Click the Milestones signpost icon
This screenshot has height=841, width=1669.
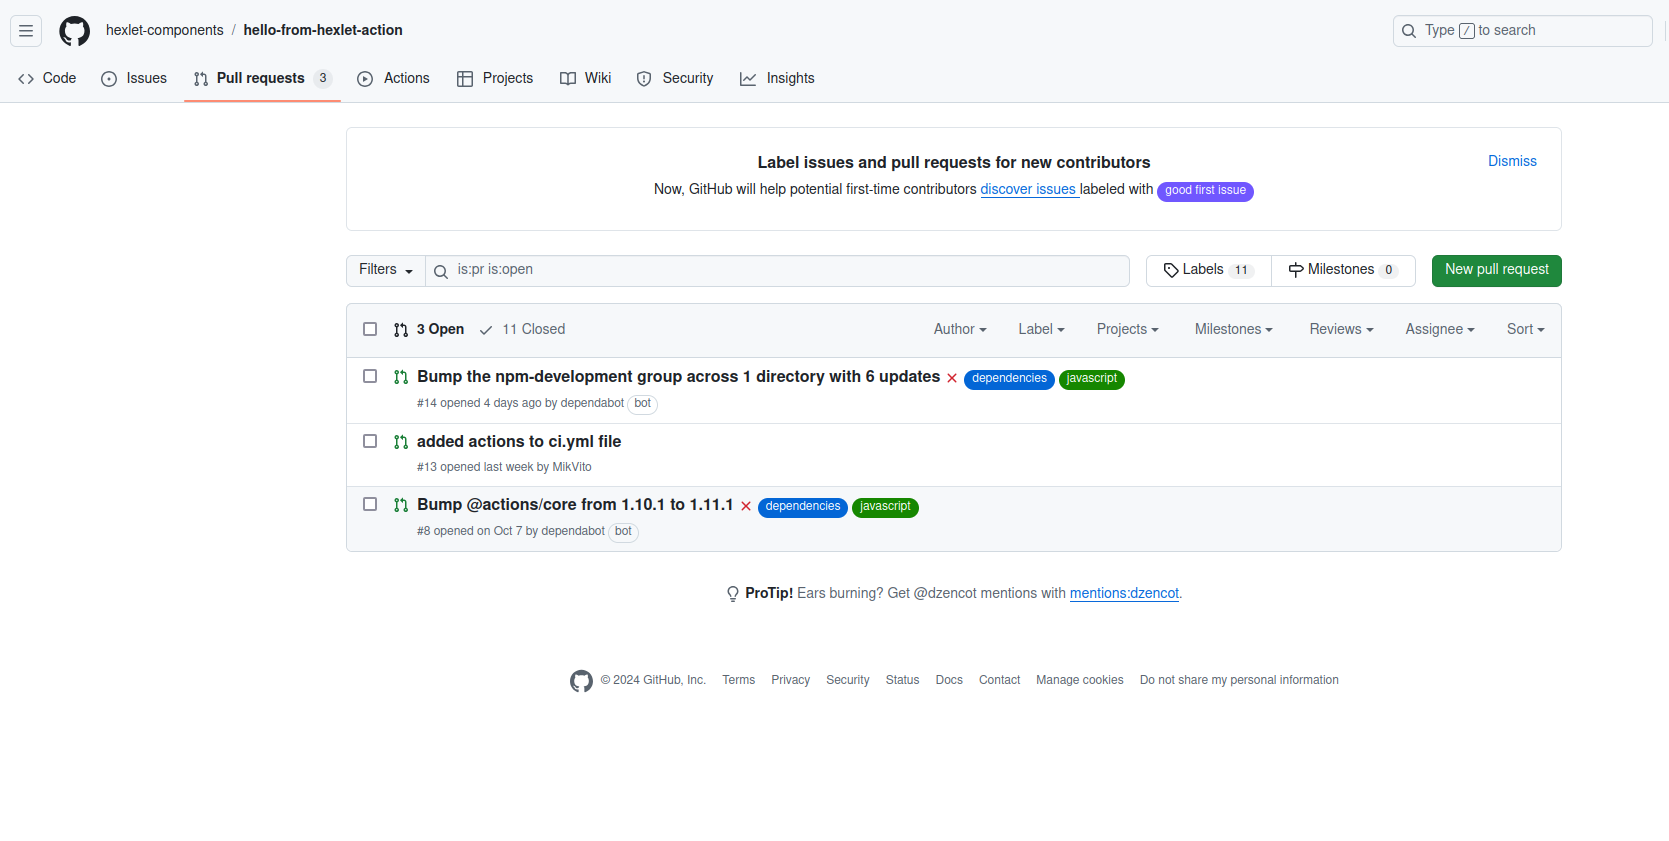pyautogui.click(x=1296, y=270)
